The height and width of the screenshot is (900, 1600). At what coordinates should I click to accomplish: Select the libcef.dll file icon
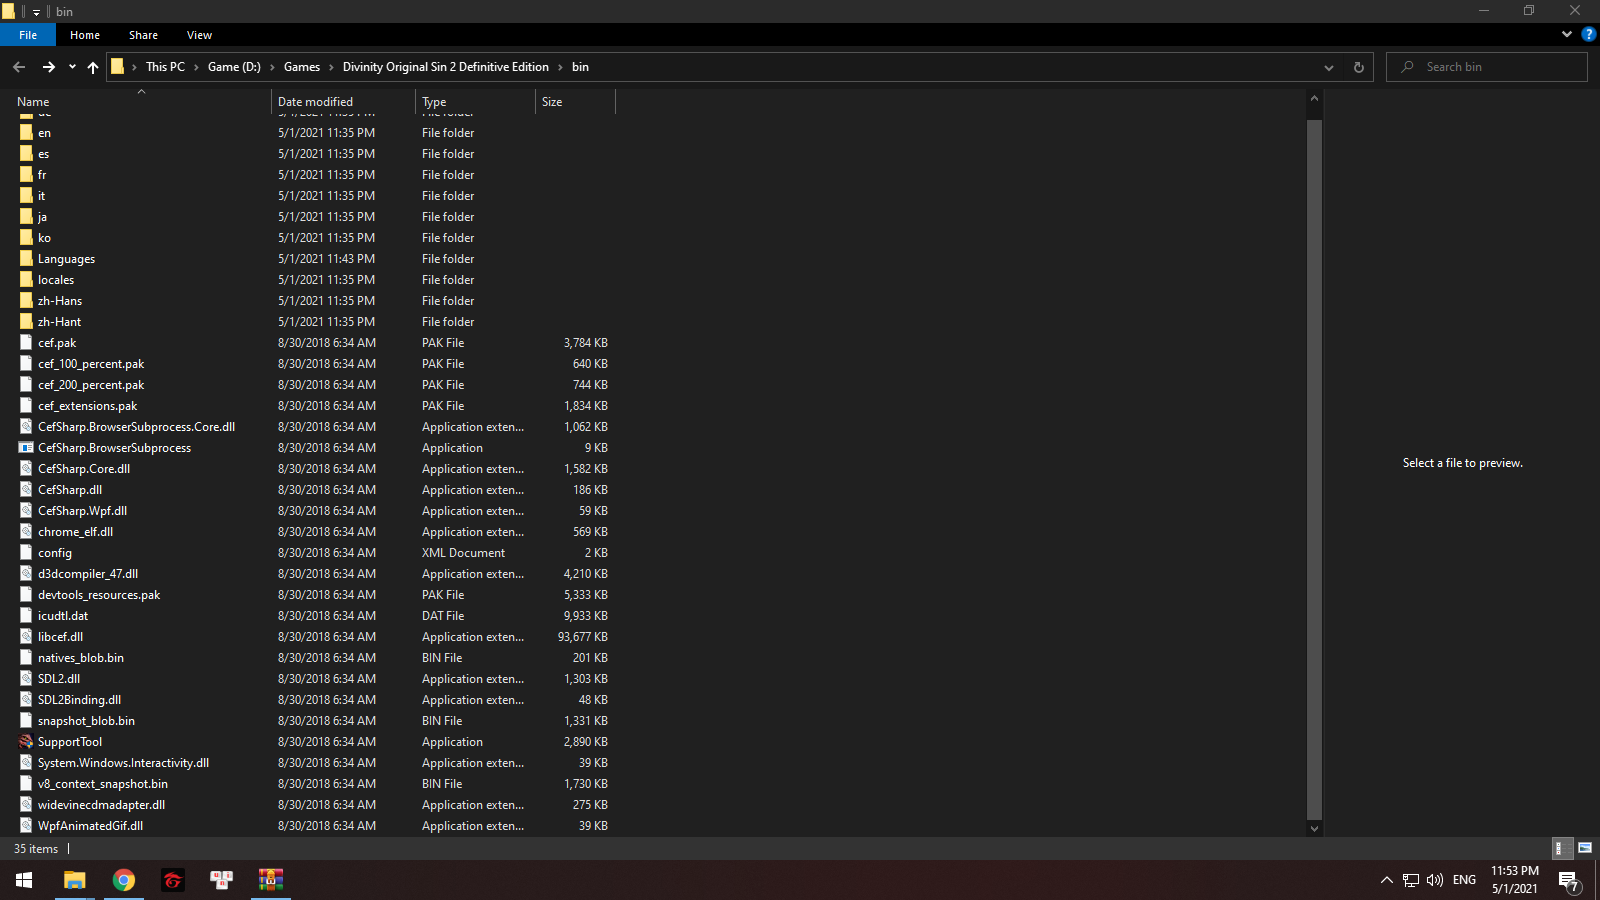tap(26, 636)
